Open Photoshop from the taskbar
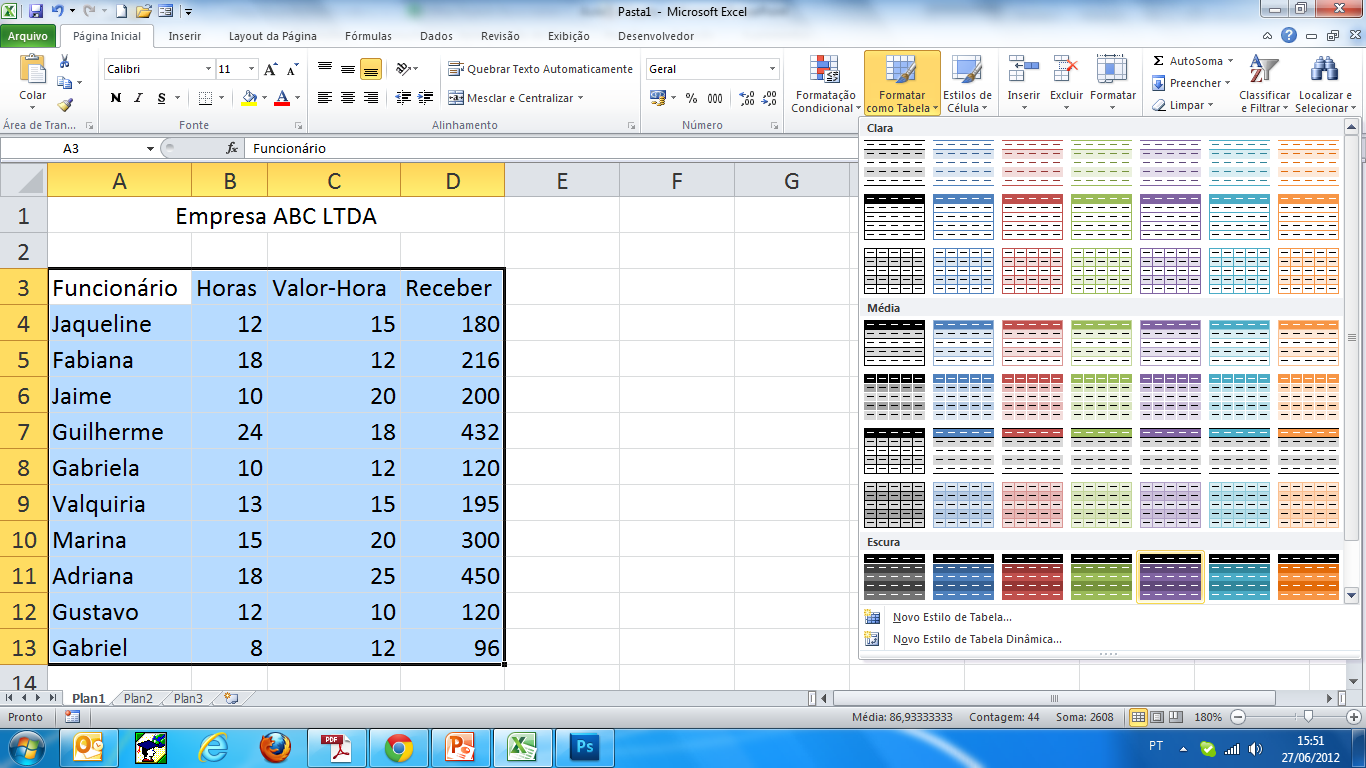 pyautogui.click(x=583, y=747)
